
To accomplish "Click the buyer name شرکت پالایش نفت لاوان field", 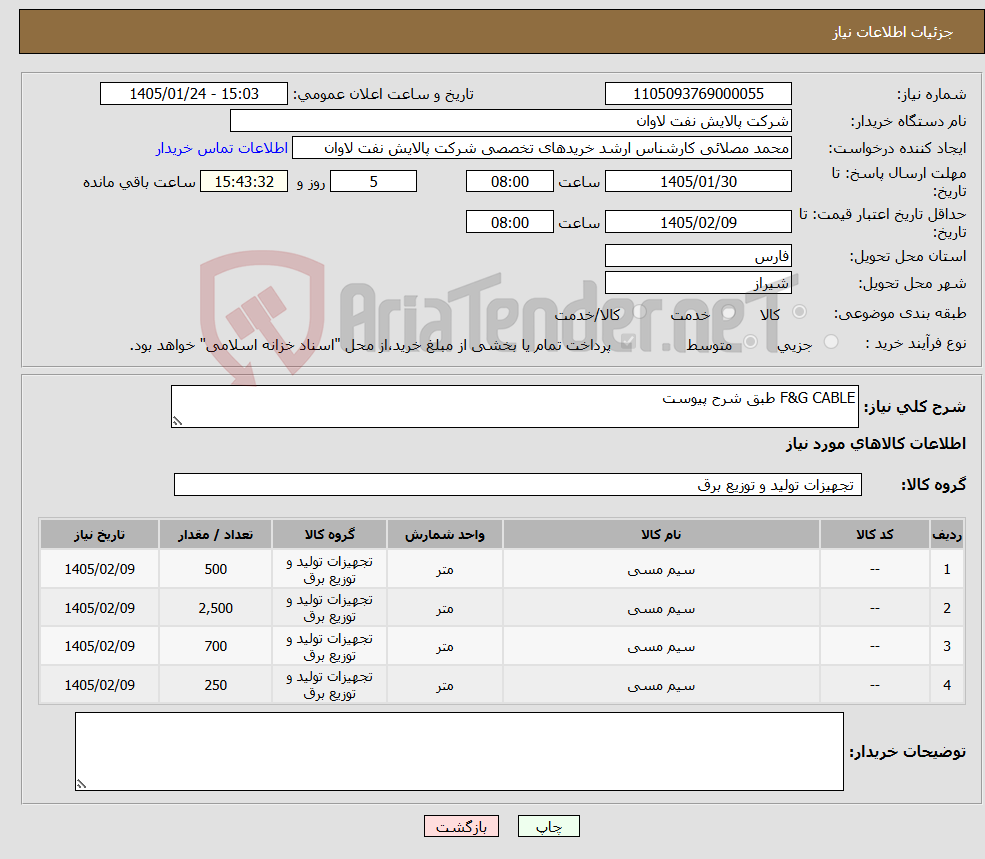I will [x=511, y=121].
